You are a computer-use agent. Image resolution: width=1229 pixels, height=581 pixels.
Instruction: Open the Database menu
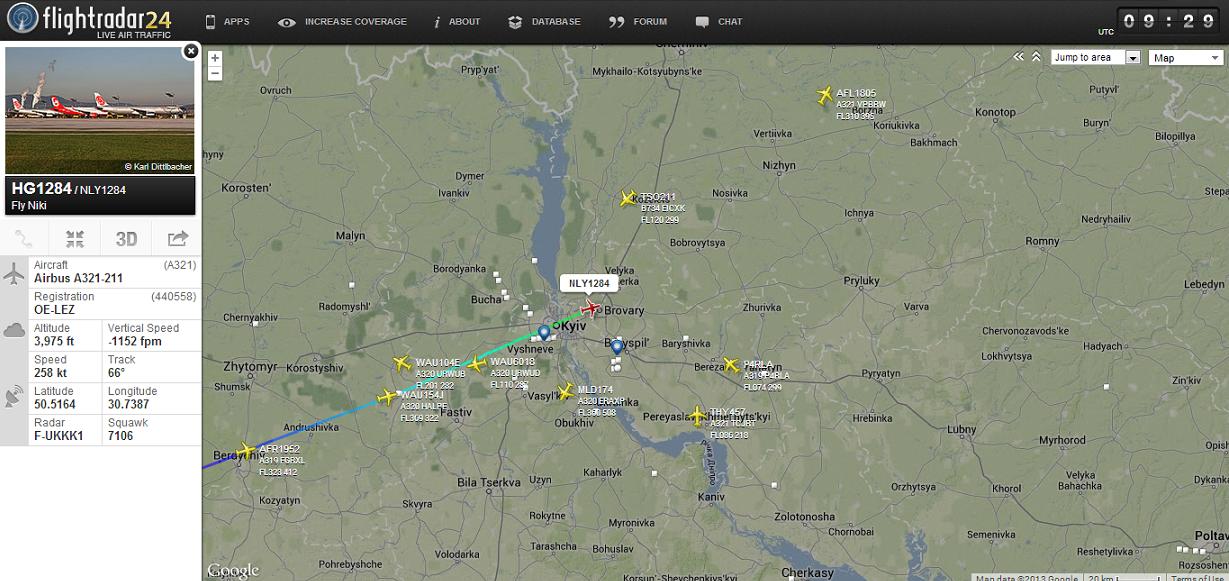(544, 21)
